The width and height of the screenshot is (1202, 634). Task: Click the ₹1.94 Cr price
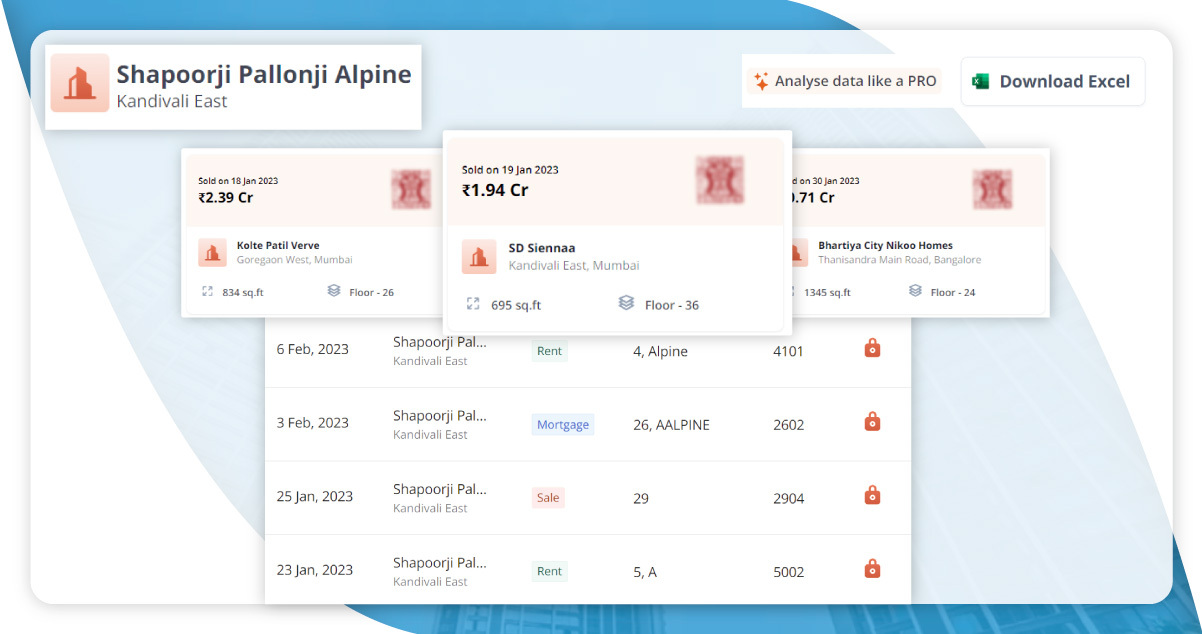pyautogui.click(x=494, y=190)
